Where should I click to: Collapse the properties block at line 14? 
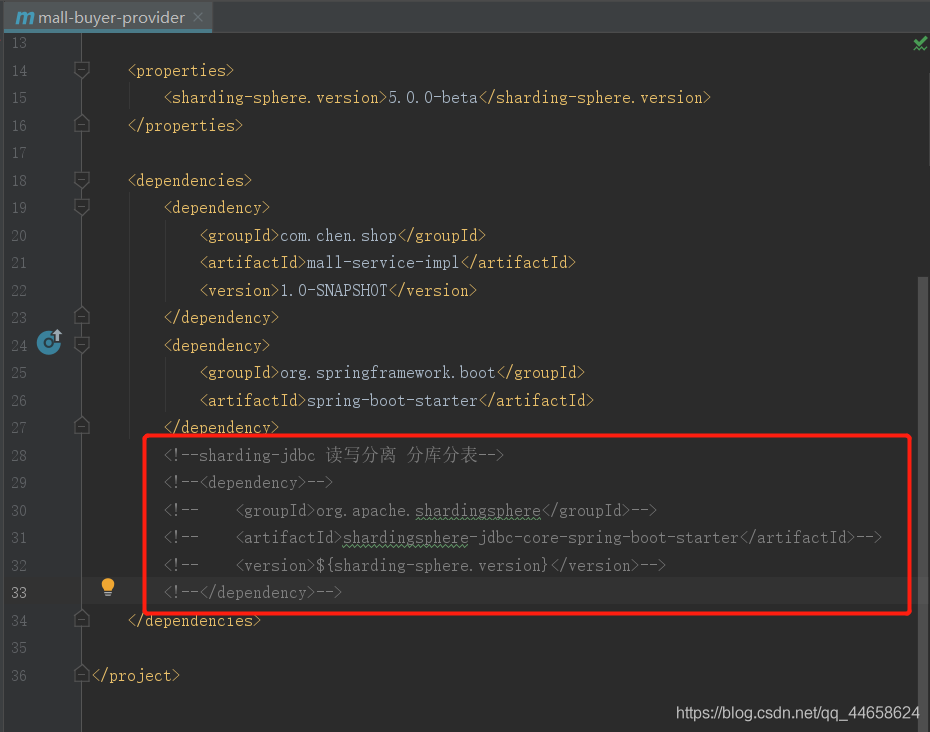pos(82,70)
